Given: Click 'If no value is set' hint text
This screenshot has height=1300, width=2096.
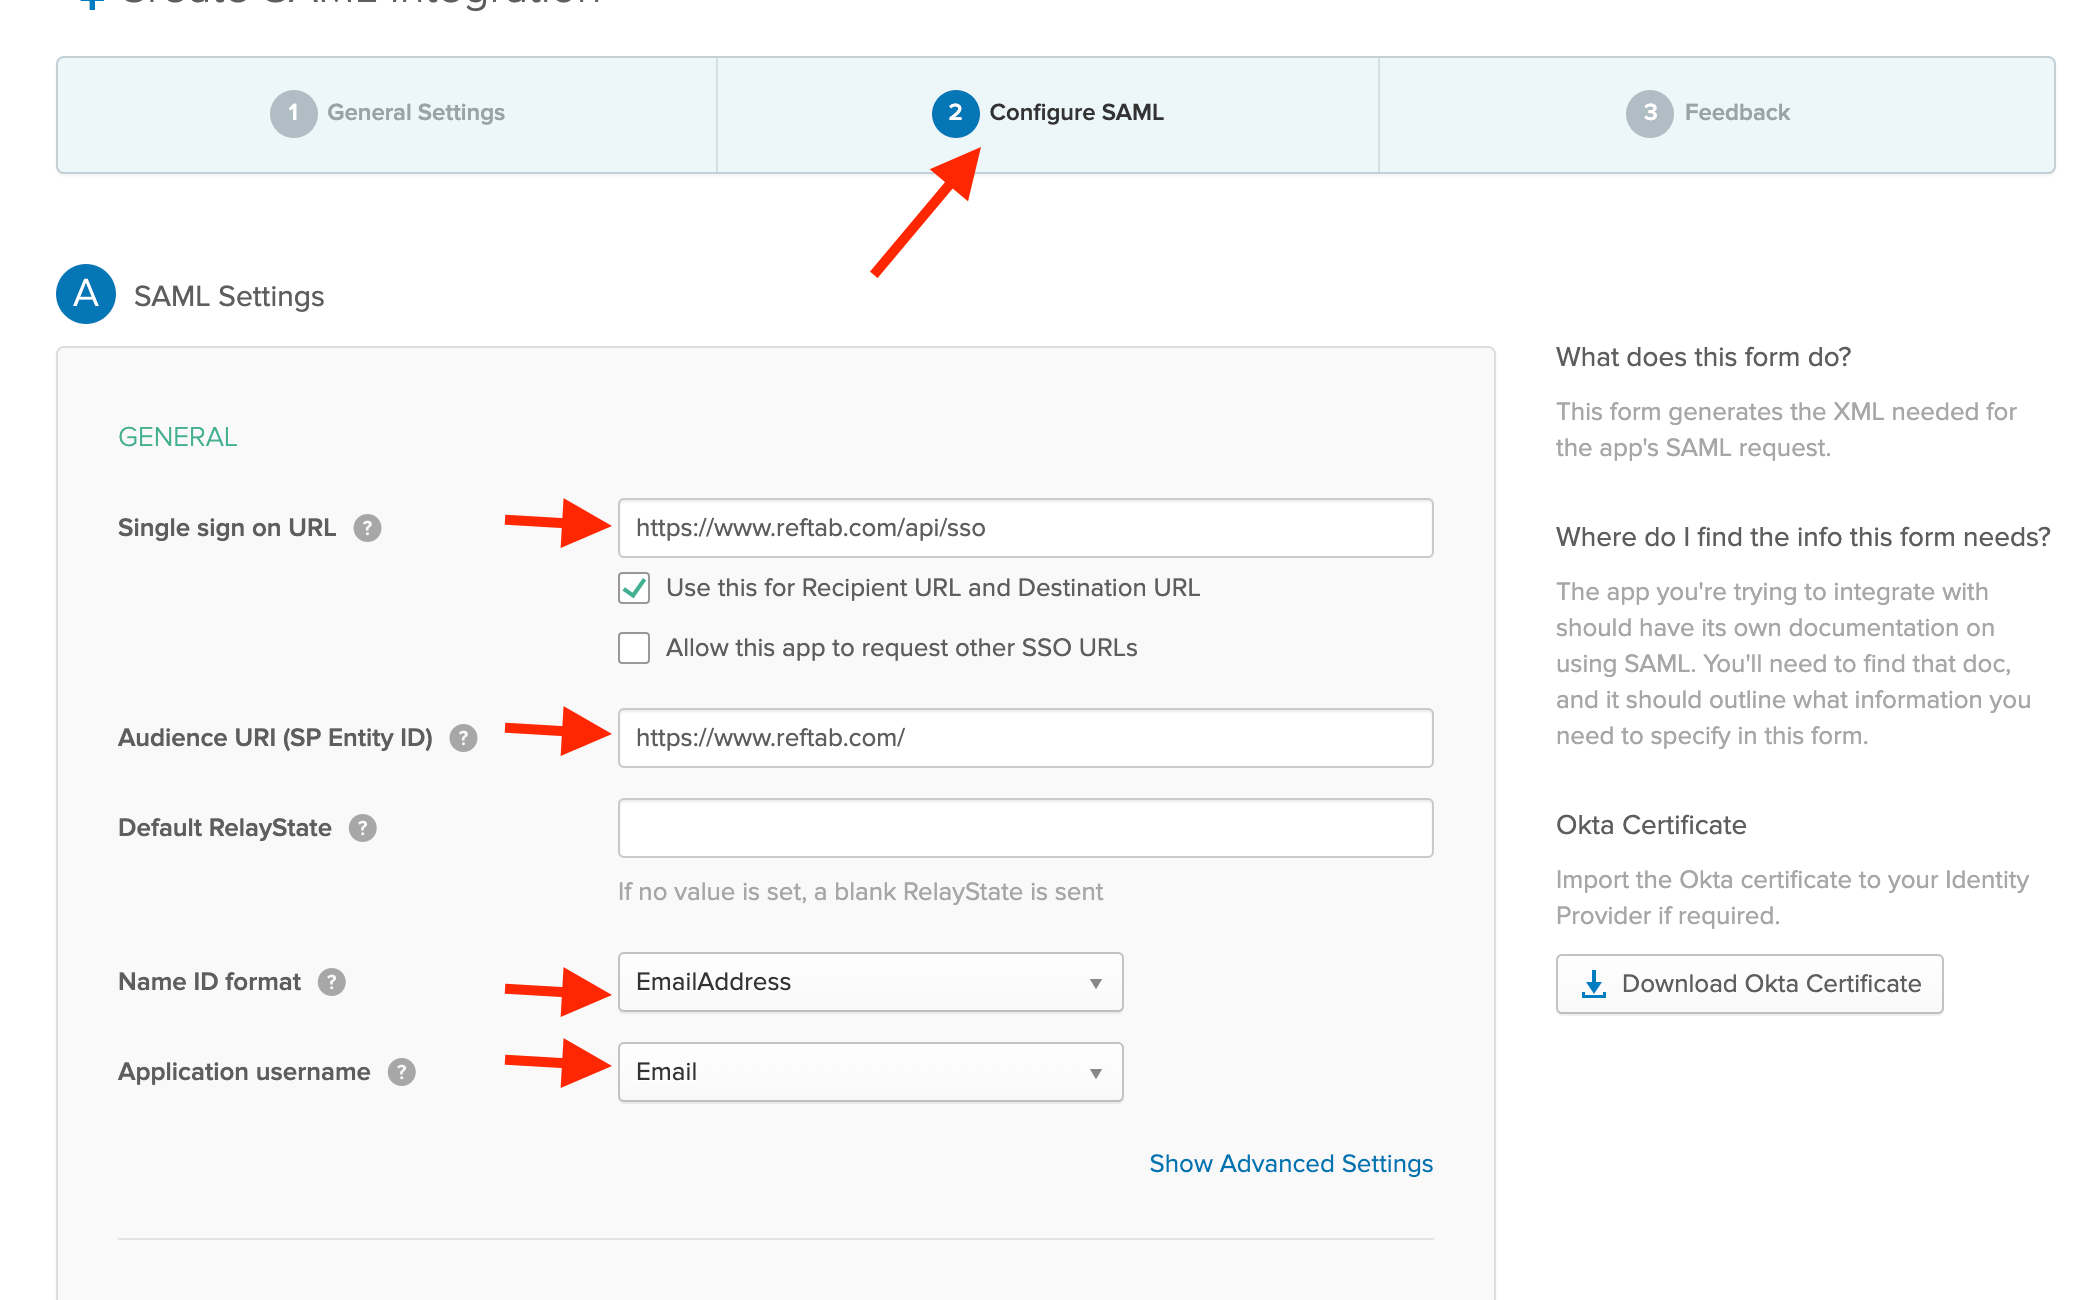Looking at the screenshot, I should pos(860,892).
